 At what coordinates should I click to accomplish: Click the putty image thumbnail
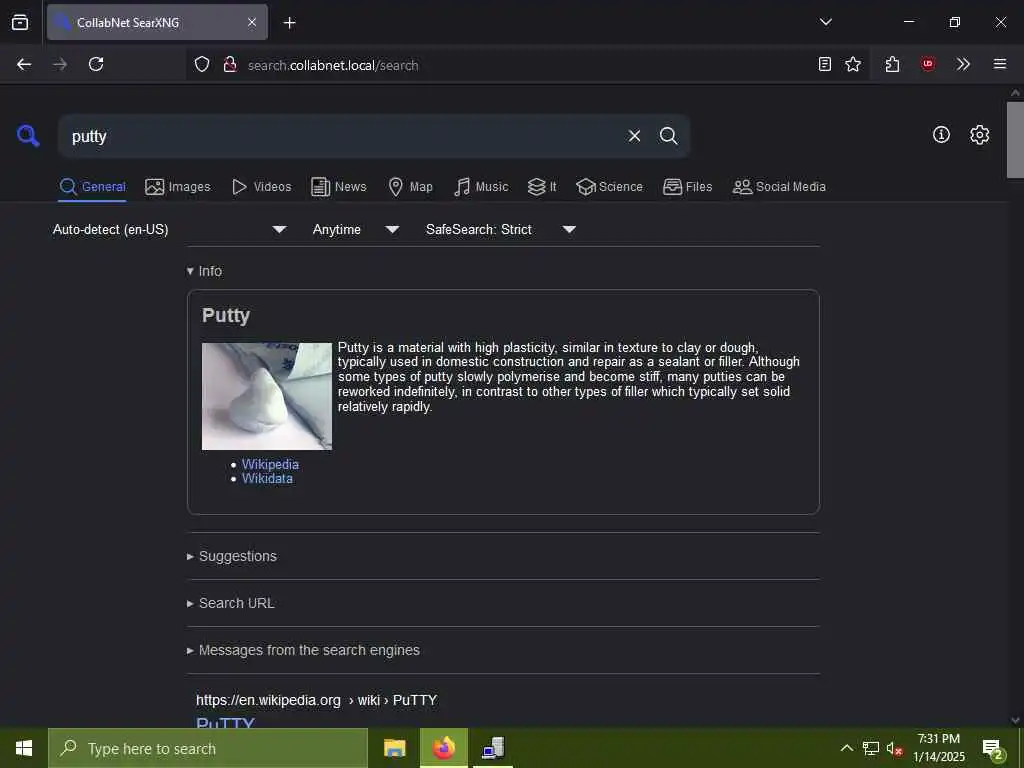tap(266, 396)
